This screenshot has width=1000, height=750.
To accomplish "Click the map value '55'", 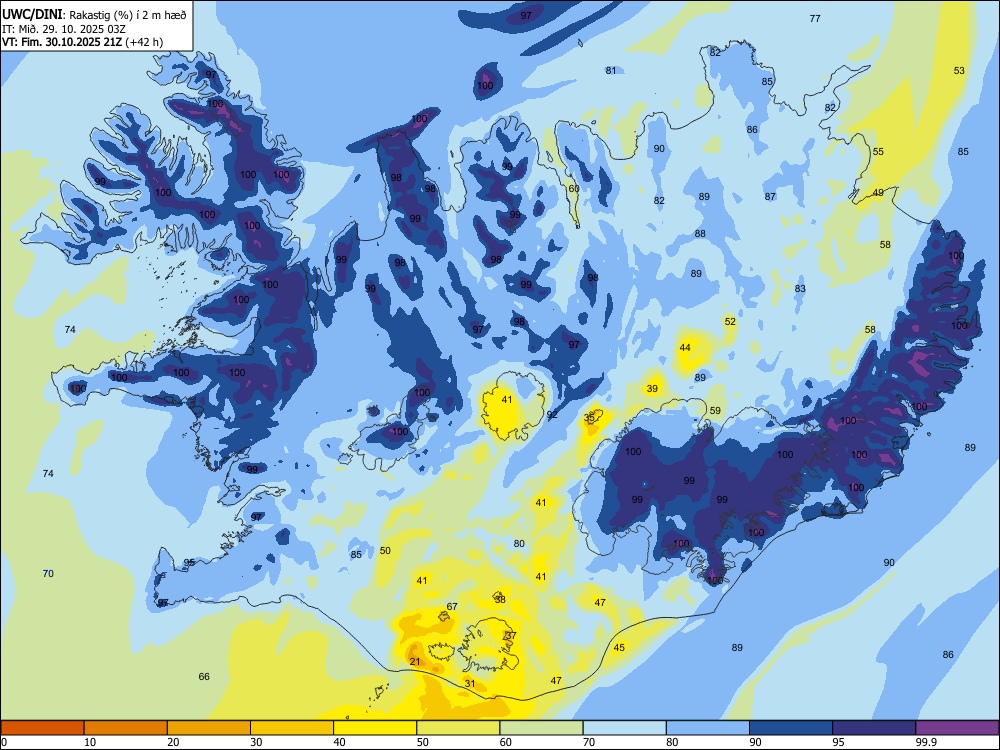I will point(878,151).
